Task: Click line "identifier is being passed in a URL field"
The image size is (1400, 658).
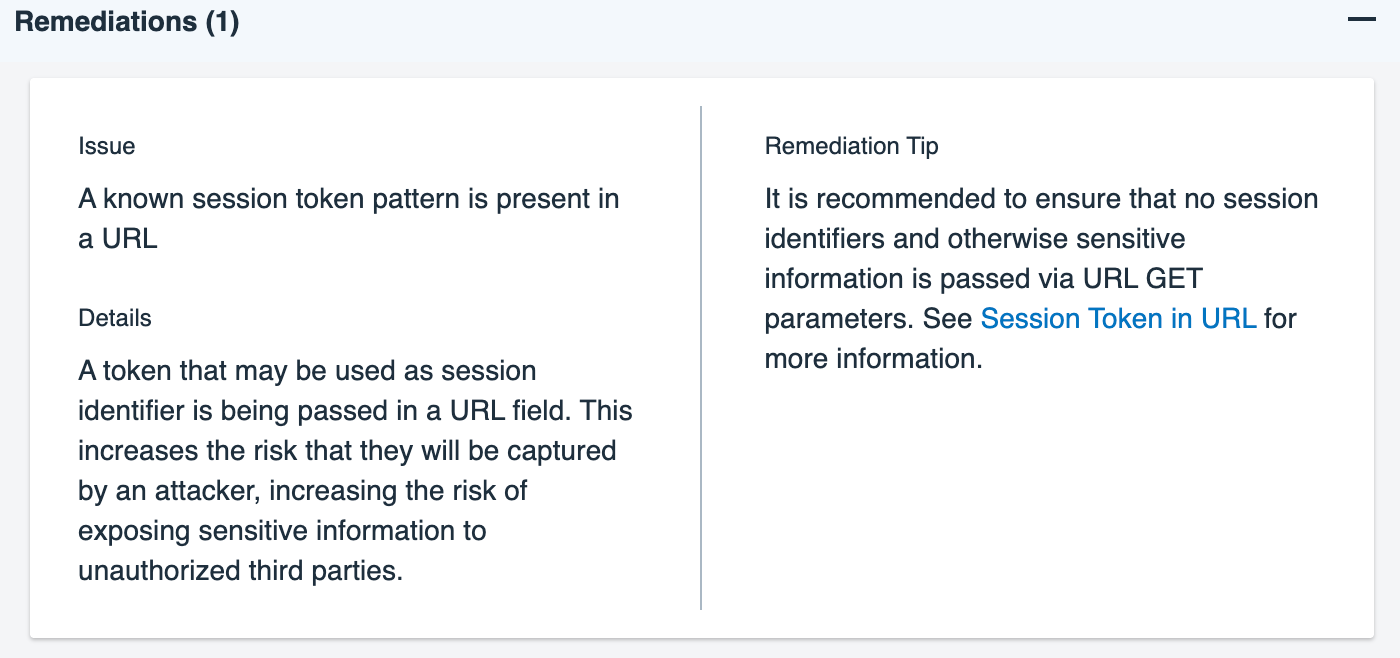Action: point(355,411)
